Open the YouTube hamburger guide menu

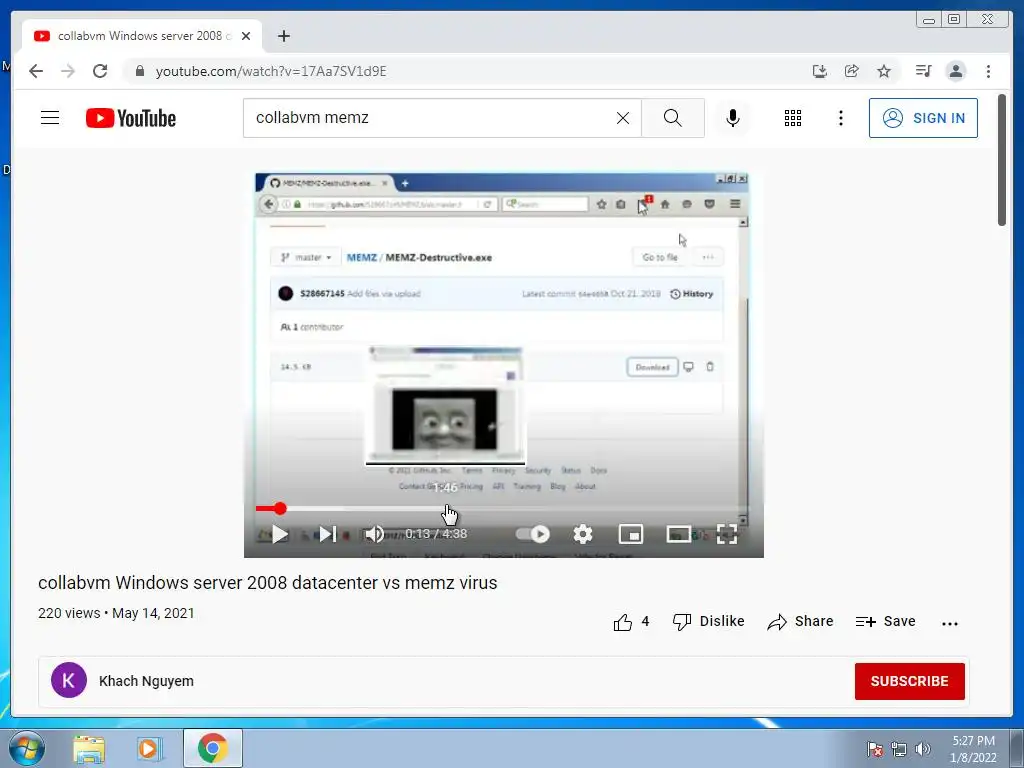click(50, 118)
